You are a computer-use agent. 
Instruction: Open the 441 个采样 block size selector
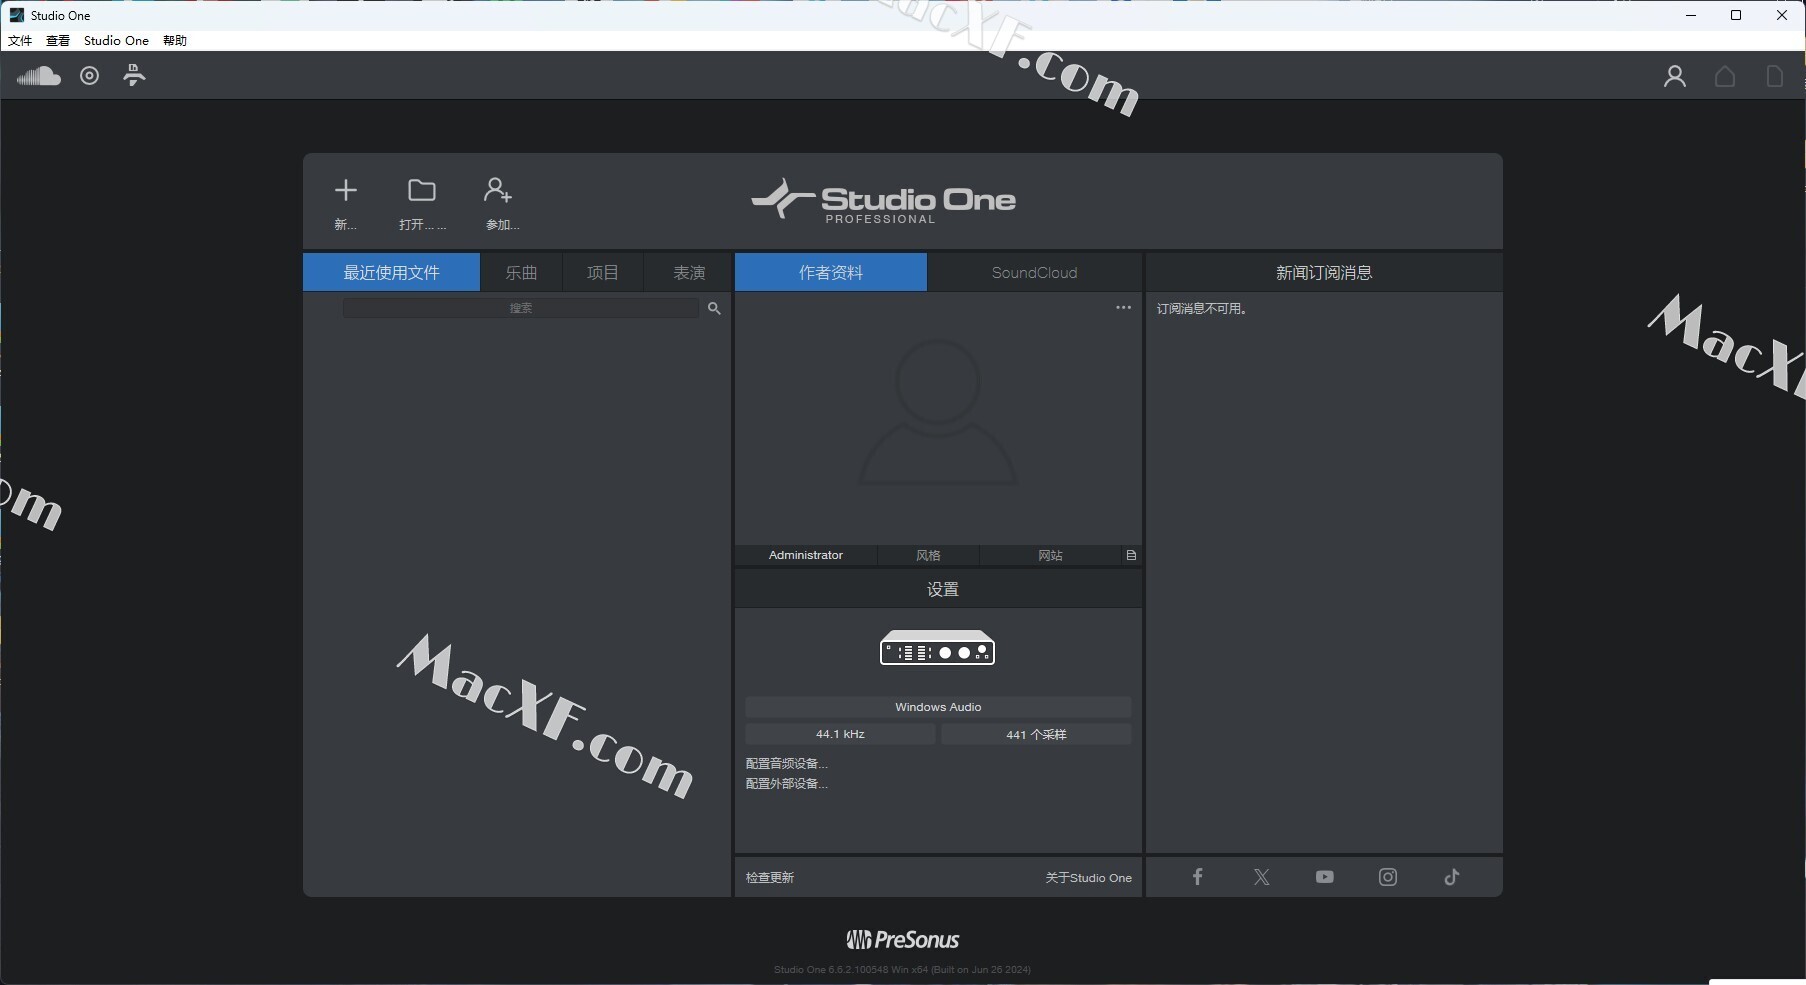[1036, 734]
